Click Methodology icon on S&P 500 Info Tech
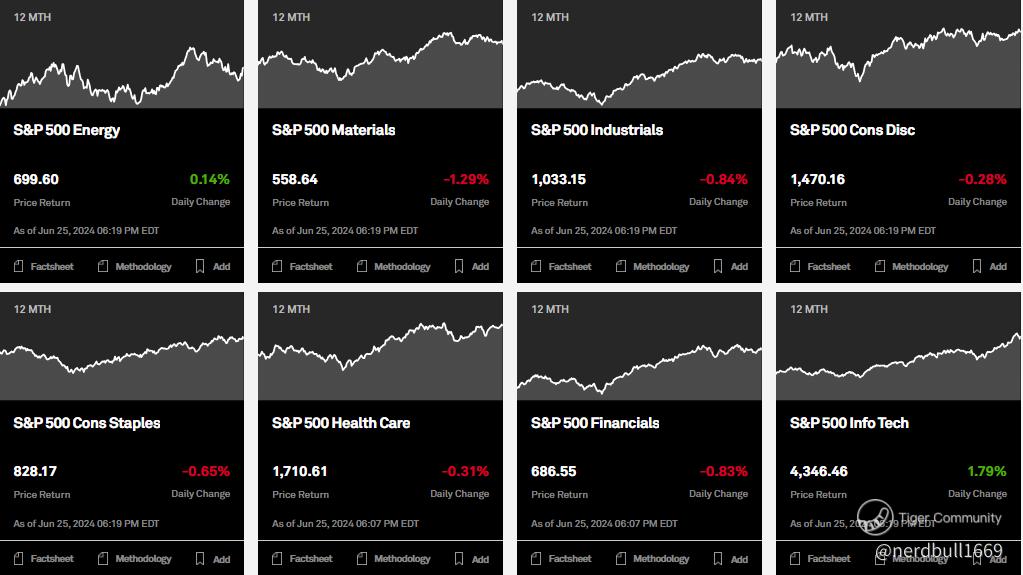Image resolution: width=1023 pixels, height=575 pixels. [x=880, y=559]
